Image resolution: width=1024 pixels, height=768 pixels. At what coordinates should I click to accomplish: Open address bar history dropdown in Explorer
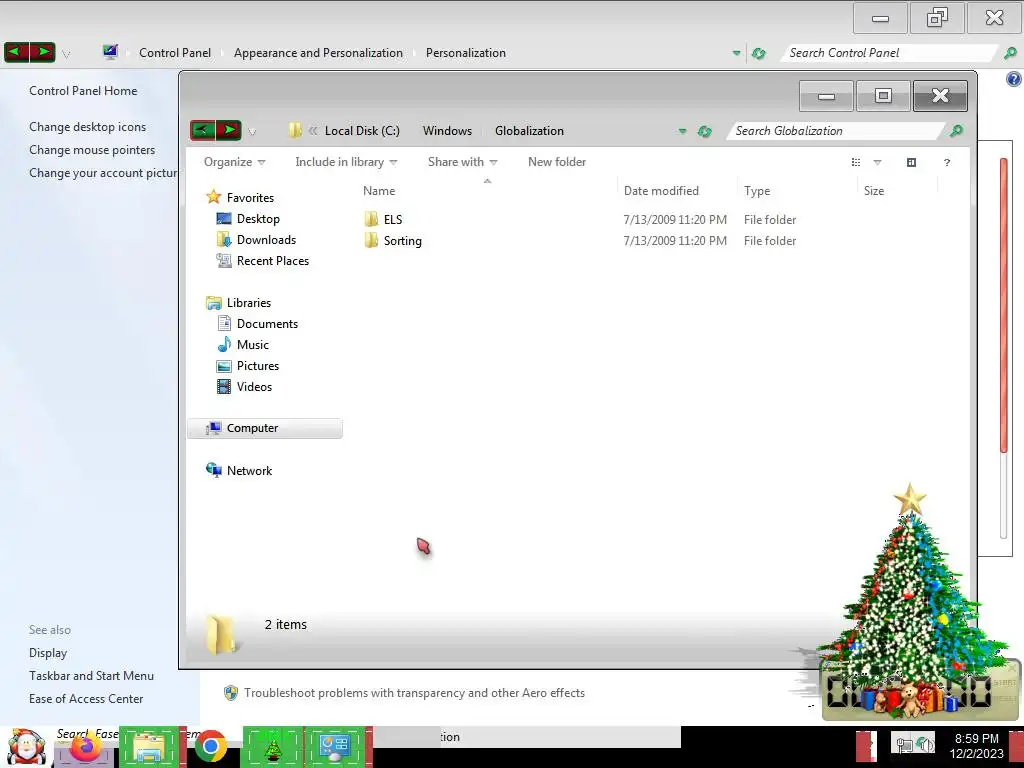click(682, 131)
